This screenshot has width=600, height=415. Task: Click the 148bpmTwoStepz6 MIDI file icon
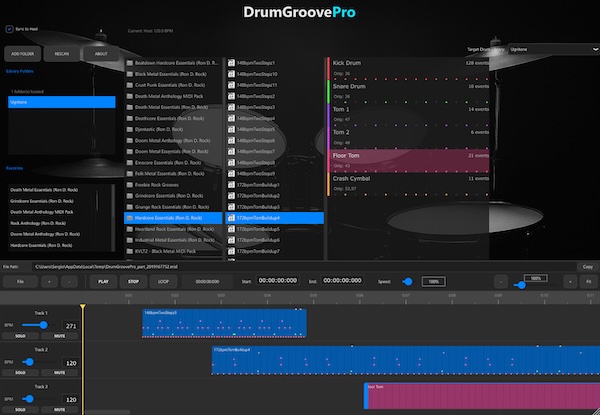pos(231,140)
